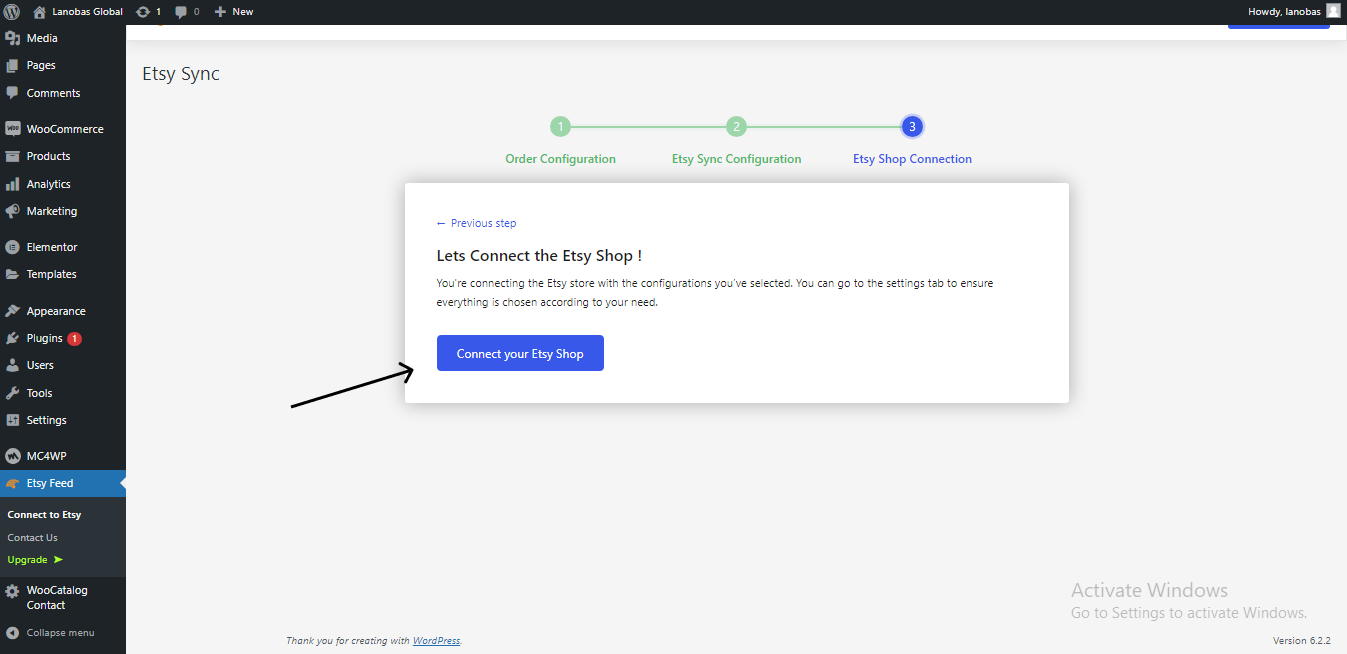Click the Plugins update count badge

coord(75,339)
